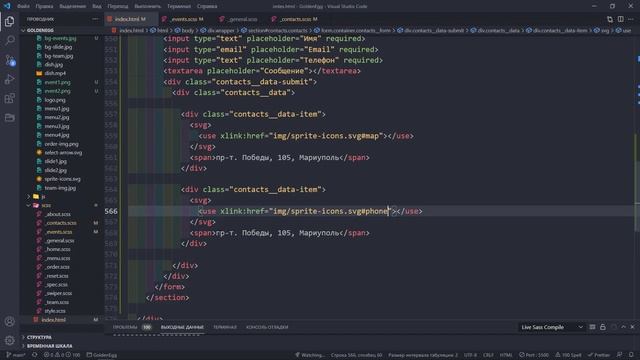Click line number 566 in gutter
This screenshot has width=640, height=360.
click(111, 211)
